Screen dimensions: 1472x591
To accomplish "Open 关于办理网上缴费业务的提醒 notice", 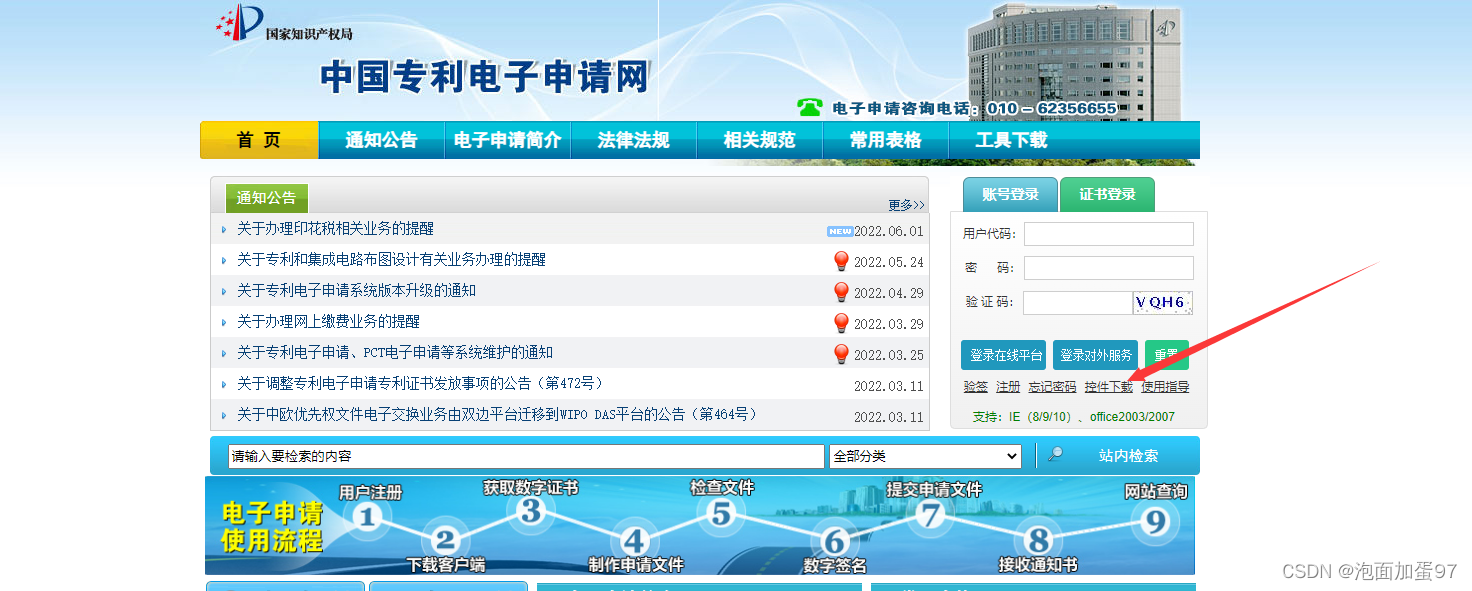I will tap(328, 322).
